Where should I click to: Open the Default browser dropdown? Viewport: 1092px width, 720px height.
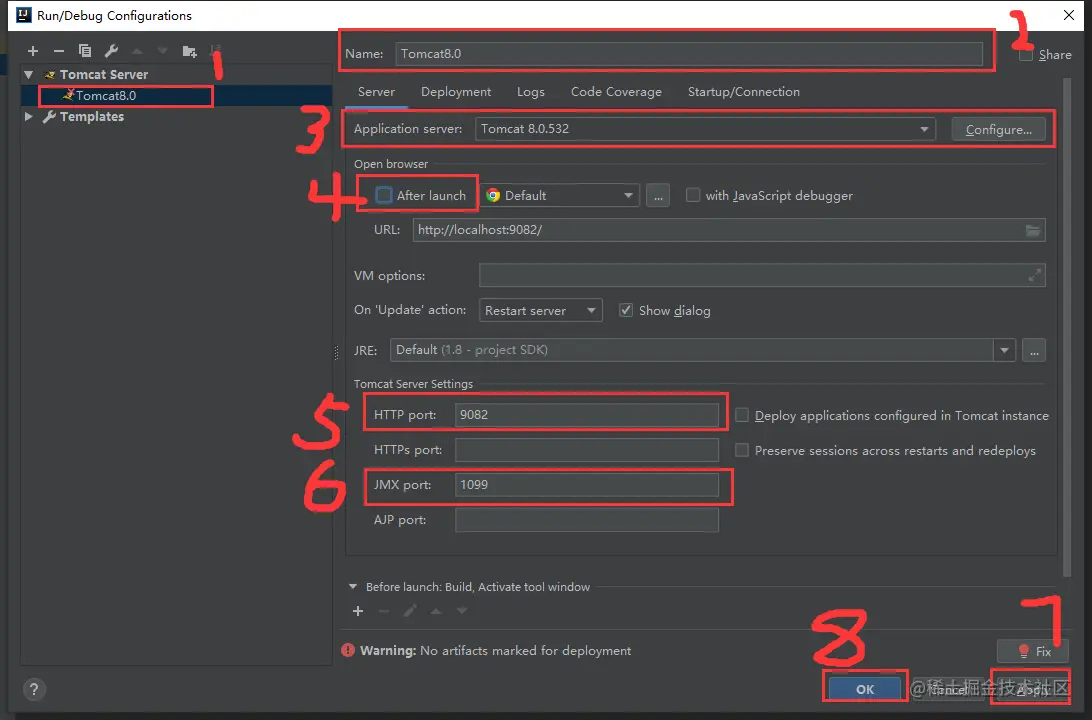[560, 196]
